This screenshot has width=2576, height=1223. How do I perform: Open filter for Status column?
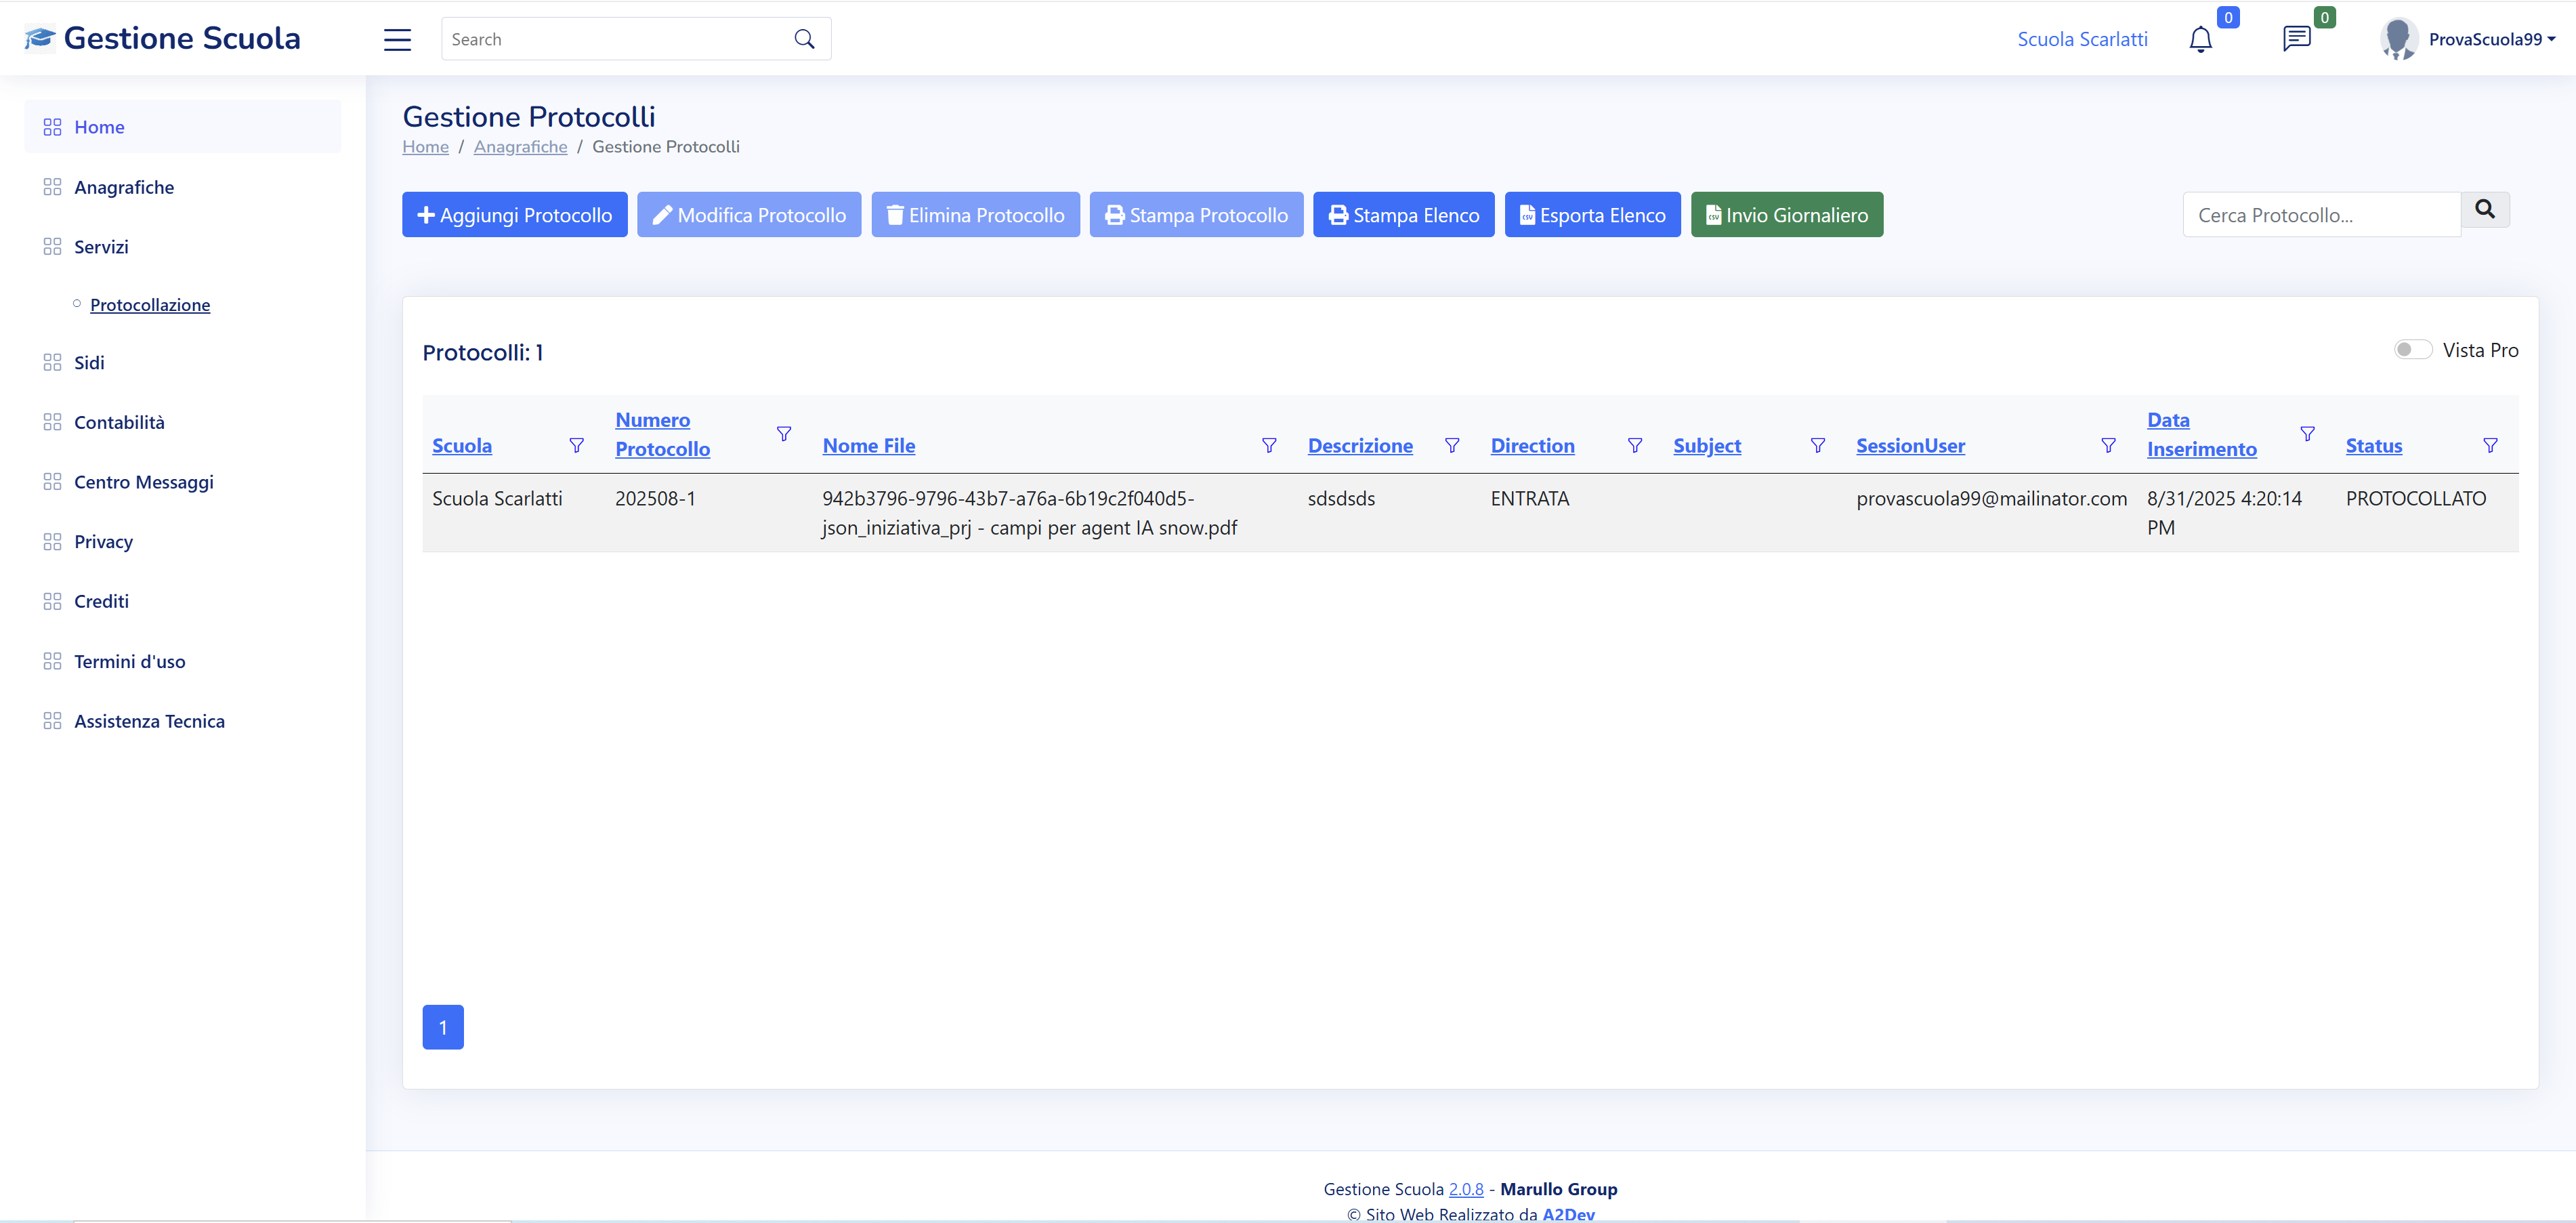coord(2490,445)
